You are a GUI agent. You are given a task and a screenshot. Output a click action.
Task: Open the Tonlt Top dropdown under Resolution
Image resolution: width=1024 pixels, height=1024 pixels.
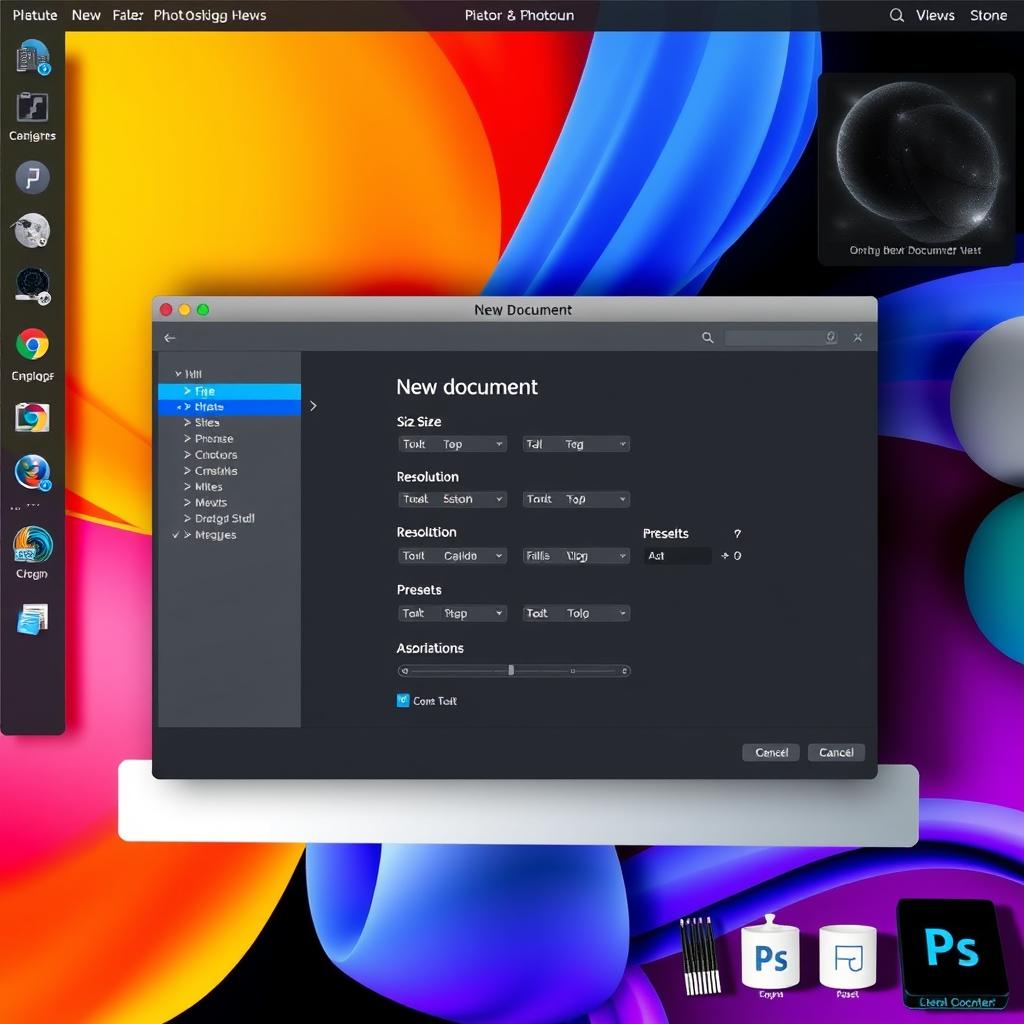(x=576, y=499)
